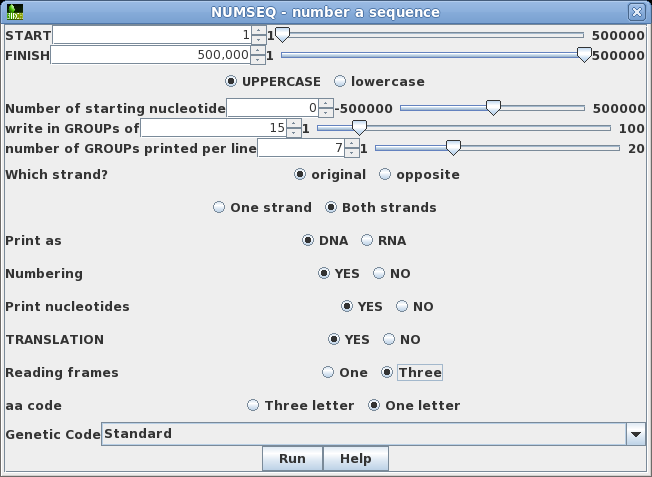Select One strand radio button
This screenshot has width=652, height=477.
pos(220,207)
